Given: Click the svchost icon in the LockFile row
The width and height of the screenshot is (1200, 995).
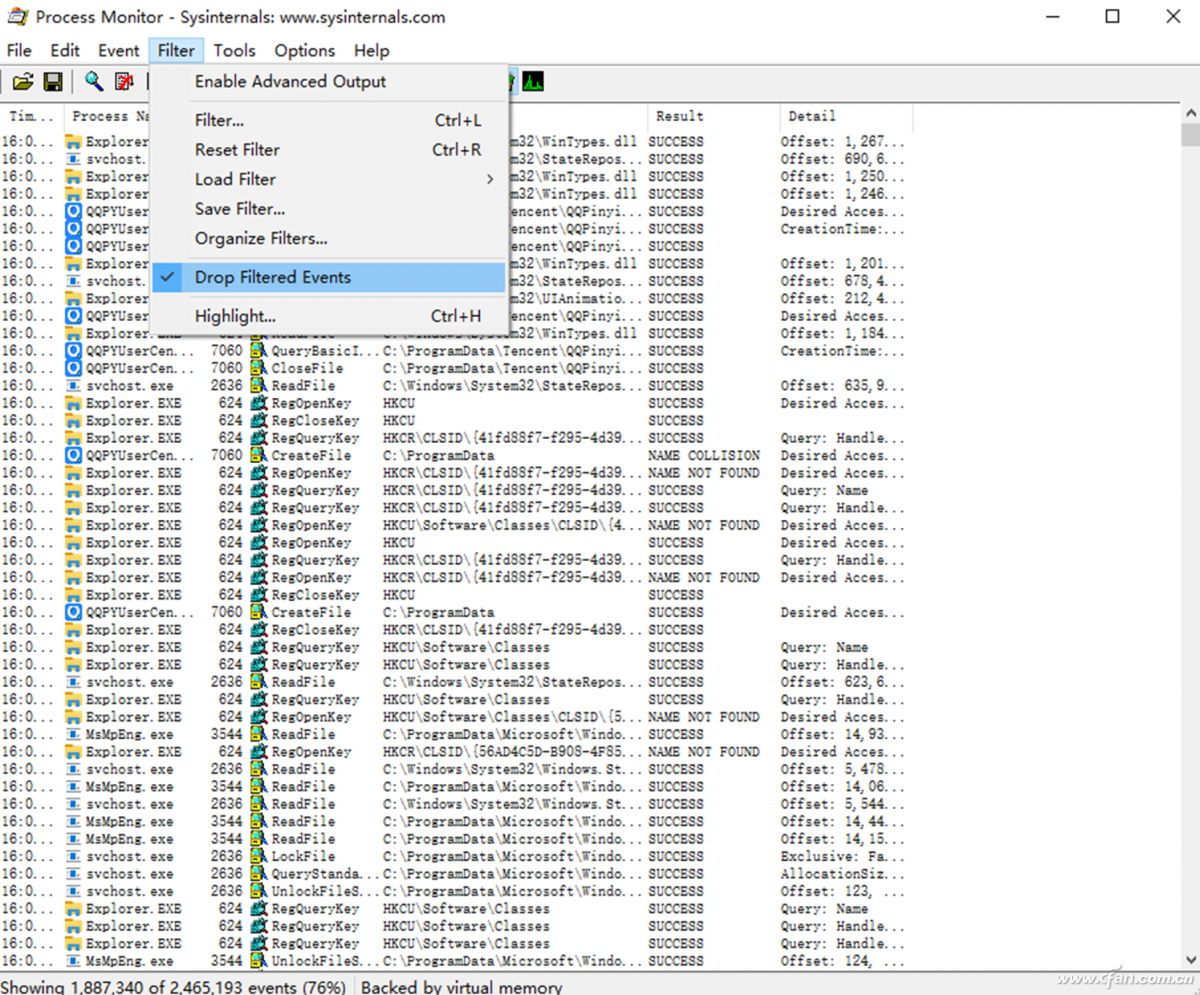Looking at the screenshot, I should tap(74, 857).
